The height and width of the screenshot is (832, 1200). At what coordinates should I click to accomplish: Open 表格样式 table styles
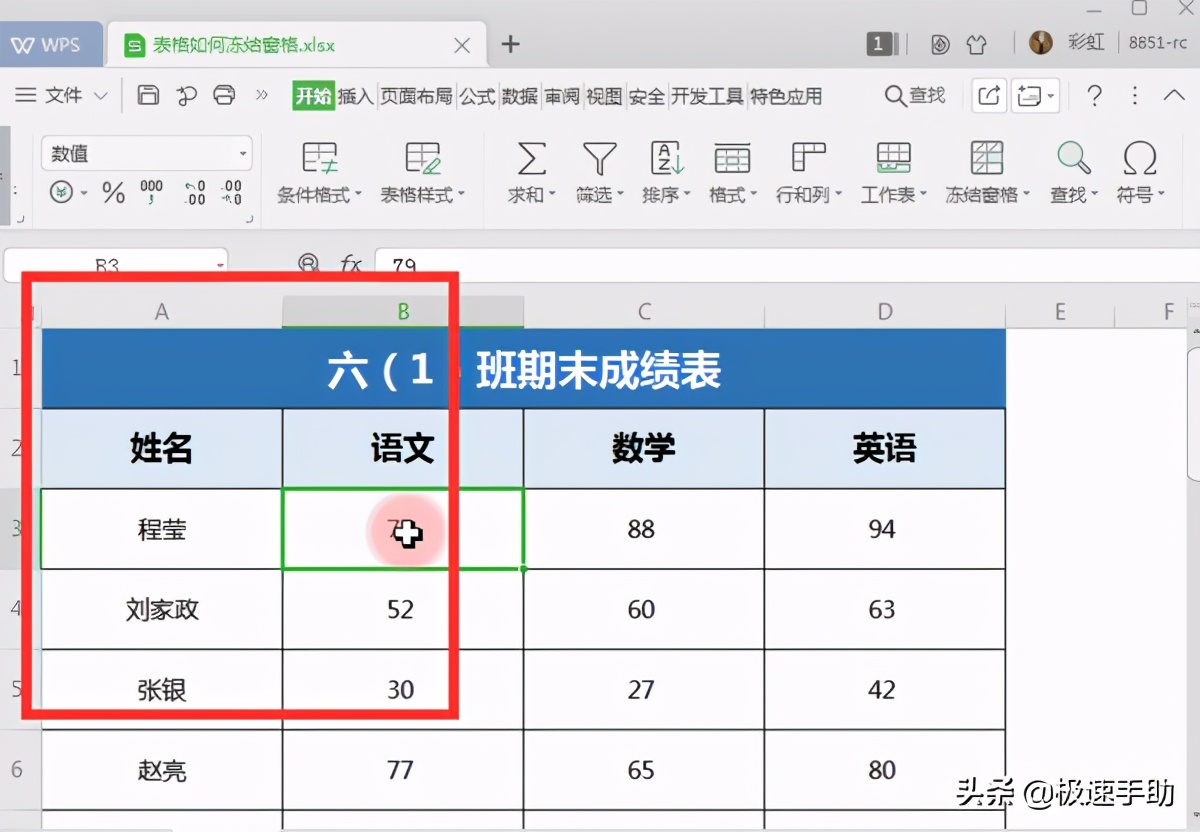pos(423,173)
